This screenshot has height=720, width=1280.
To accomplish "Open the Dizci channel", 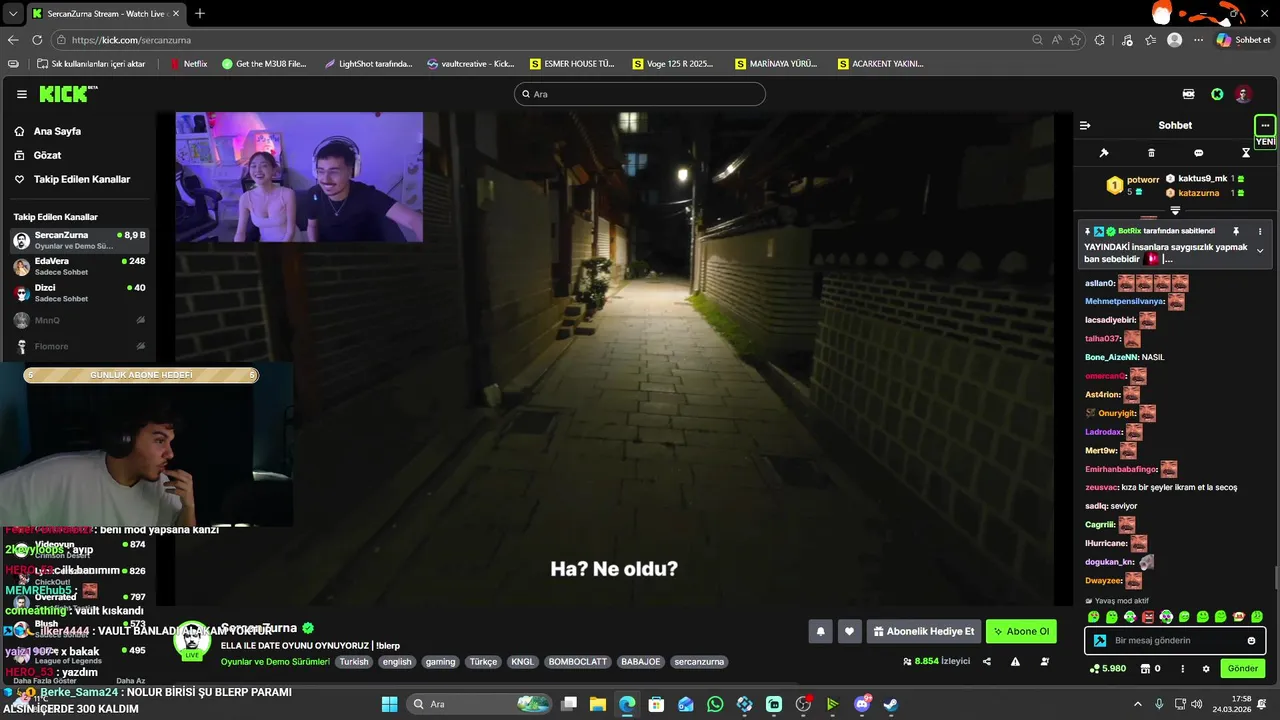I will (x=80, y=293).
